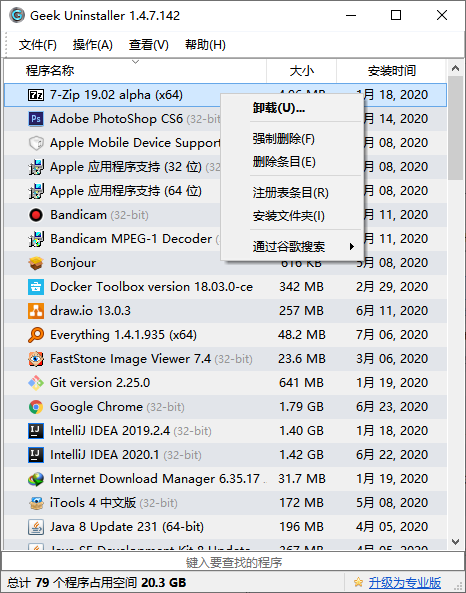Choose 卸载(U)... from context menu

tap(279, 108)
